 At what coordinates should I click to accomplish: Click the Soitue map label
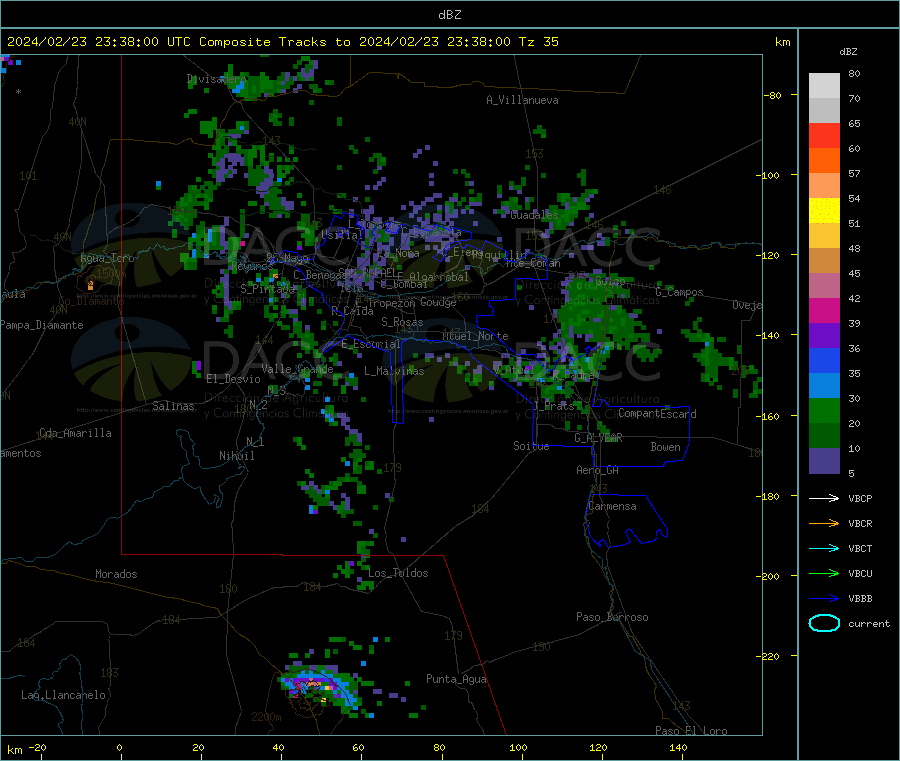pos(531,446)
